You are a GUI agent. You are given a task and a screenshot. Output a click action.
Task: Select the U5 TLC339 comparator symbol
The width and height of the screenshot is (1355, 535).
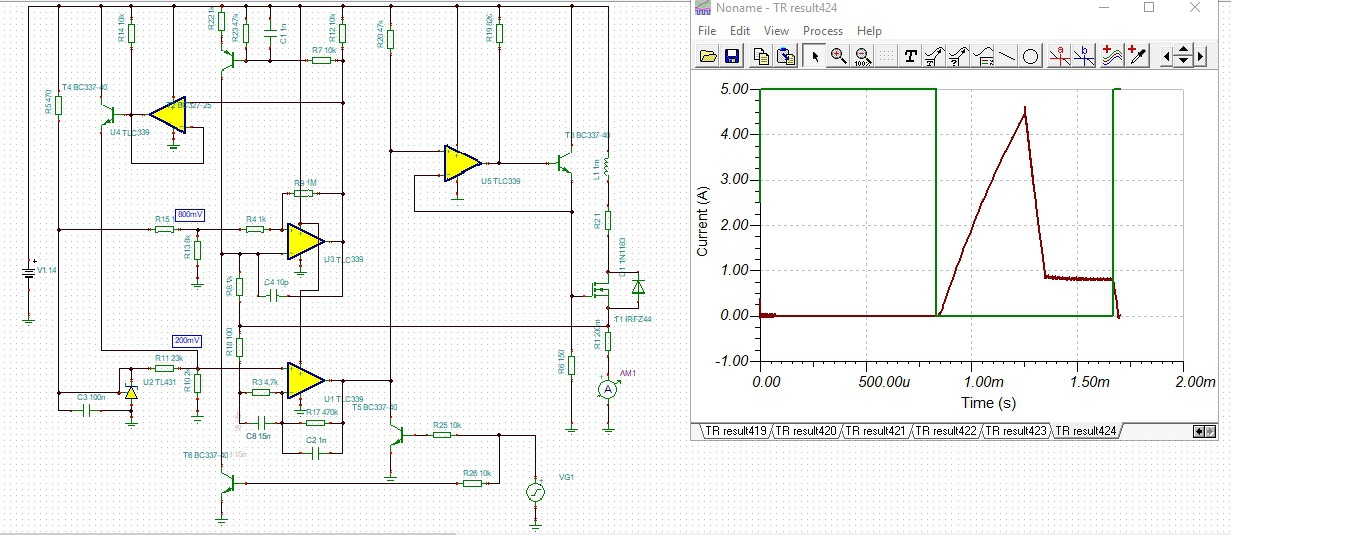(461, 162)
